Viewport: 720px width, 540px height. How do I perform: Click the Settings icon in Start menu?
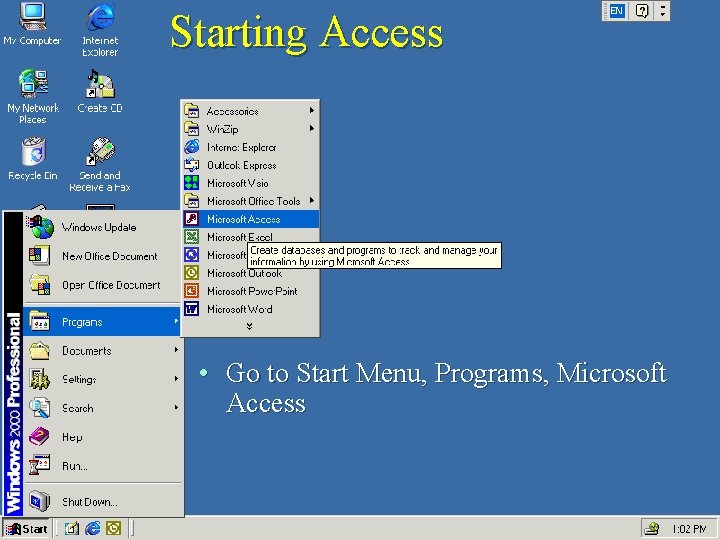click(39, 379)
